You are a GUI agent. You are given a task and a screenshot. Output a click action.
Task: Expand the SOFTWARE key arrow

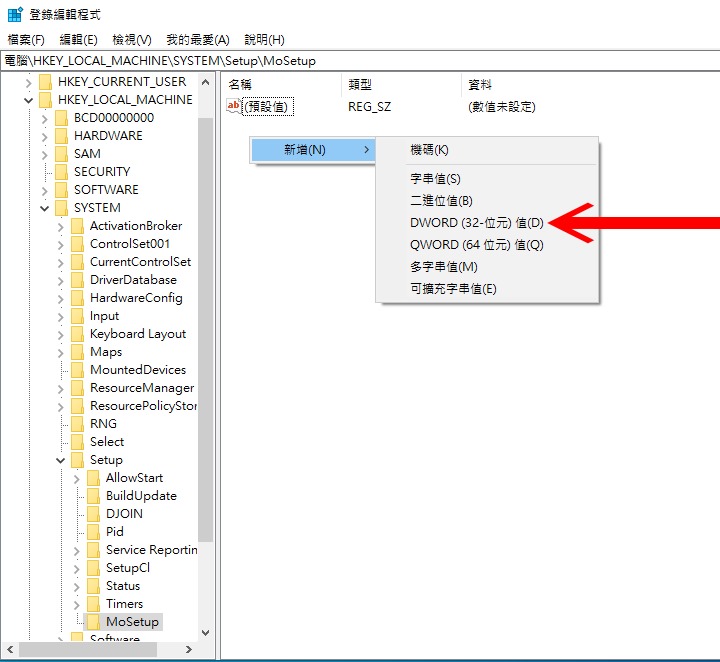(x=45, y=190)
